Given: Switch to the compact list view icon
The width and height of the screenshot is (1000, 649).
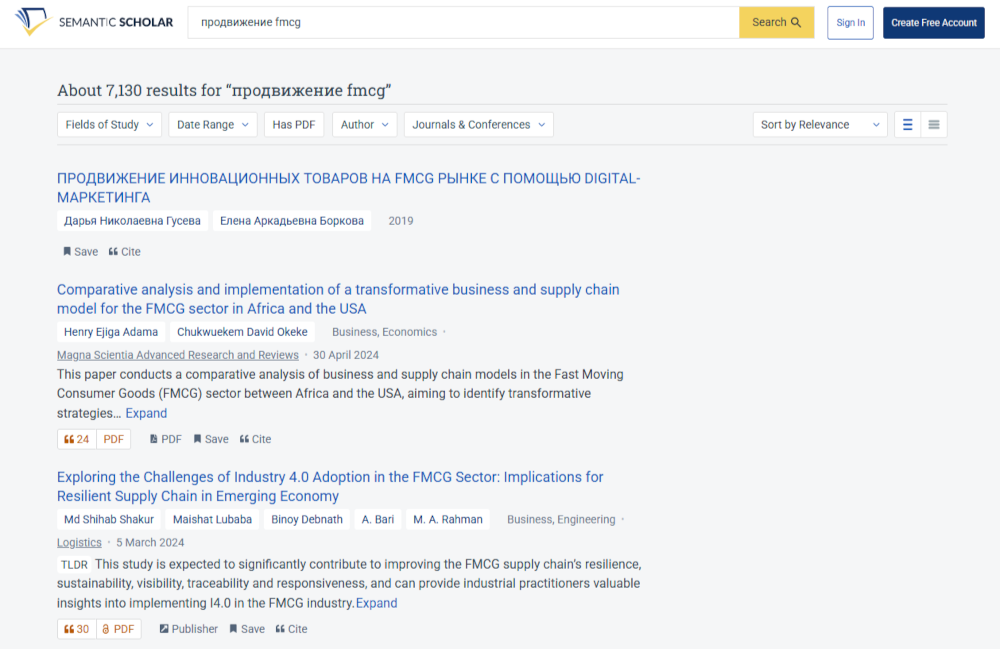Looking at the screenshot, I should coord(934,125).
